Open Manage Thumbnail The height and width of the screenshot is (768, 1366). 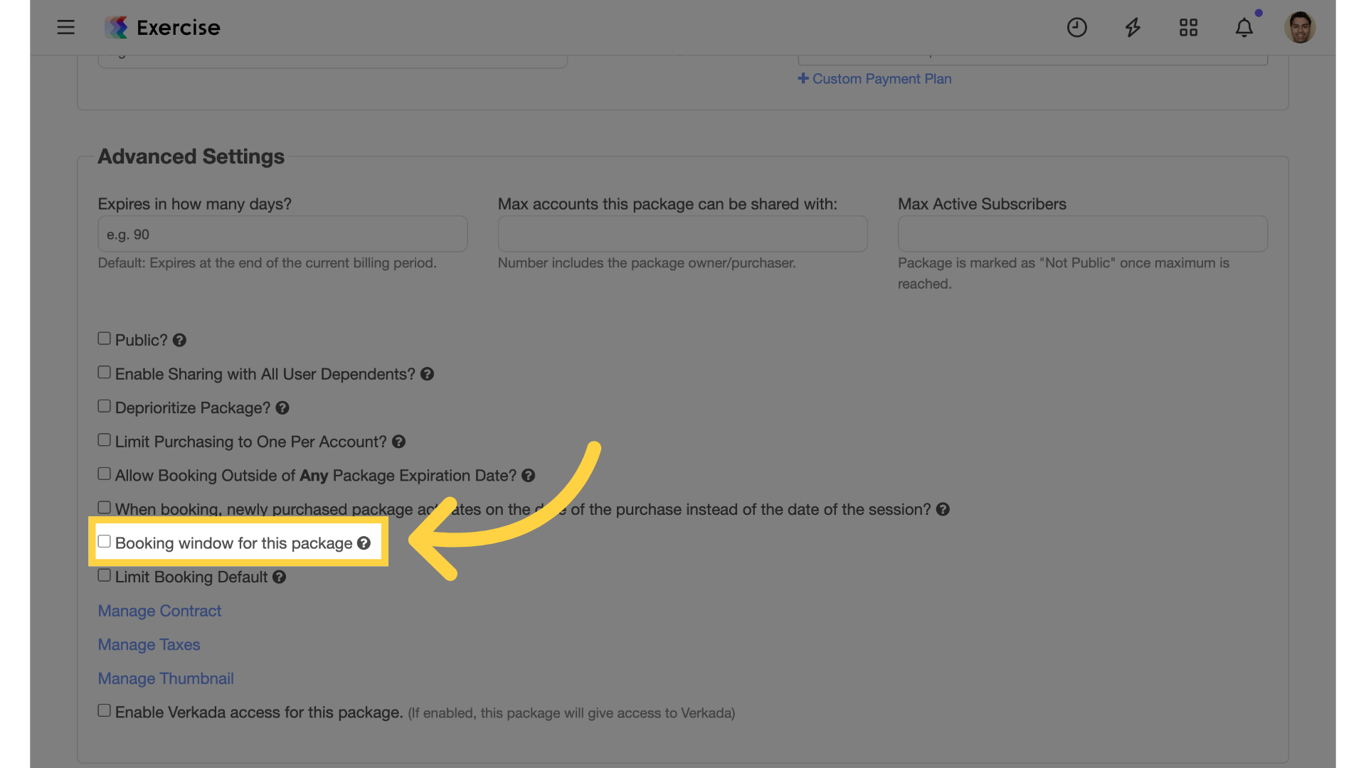pos(165,678)
